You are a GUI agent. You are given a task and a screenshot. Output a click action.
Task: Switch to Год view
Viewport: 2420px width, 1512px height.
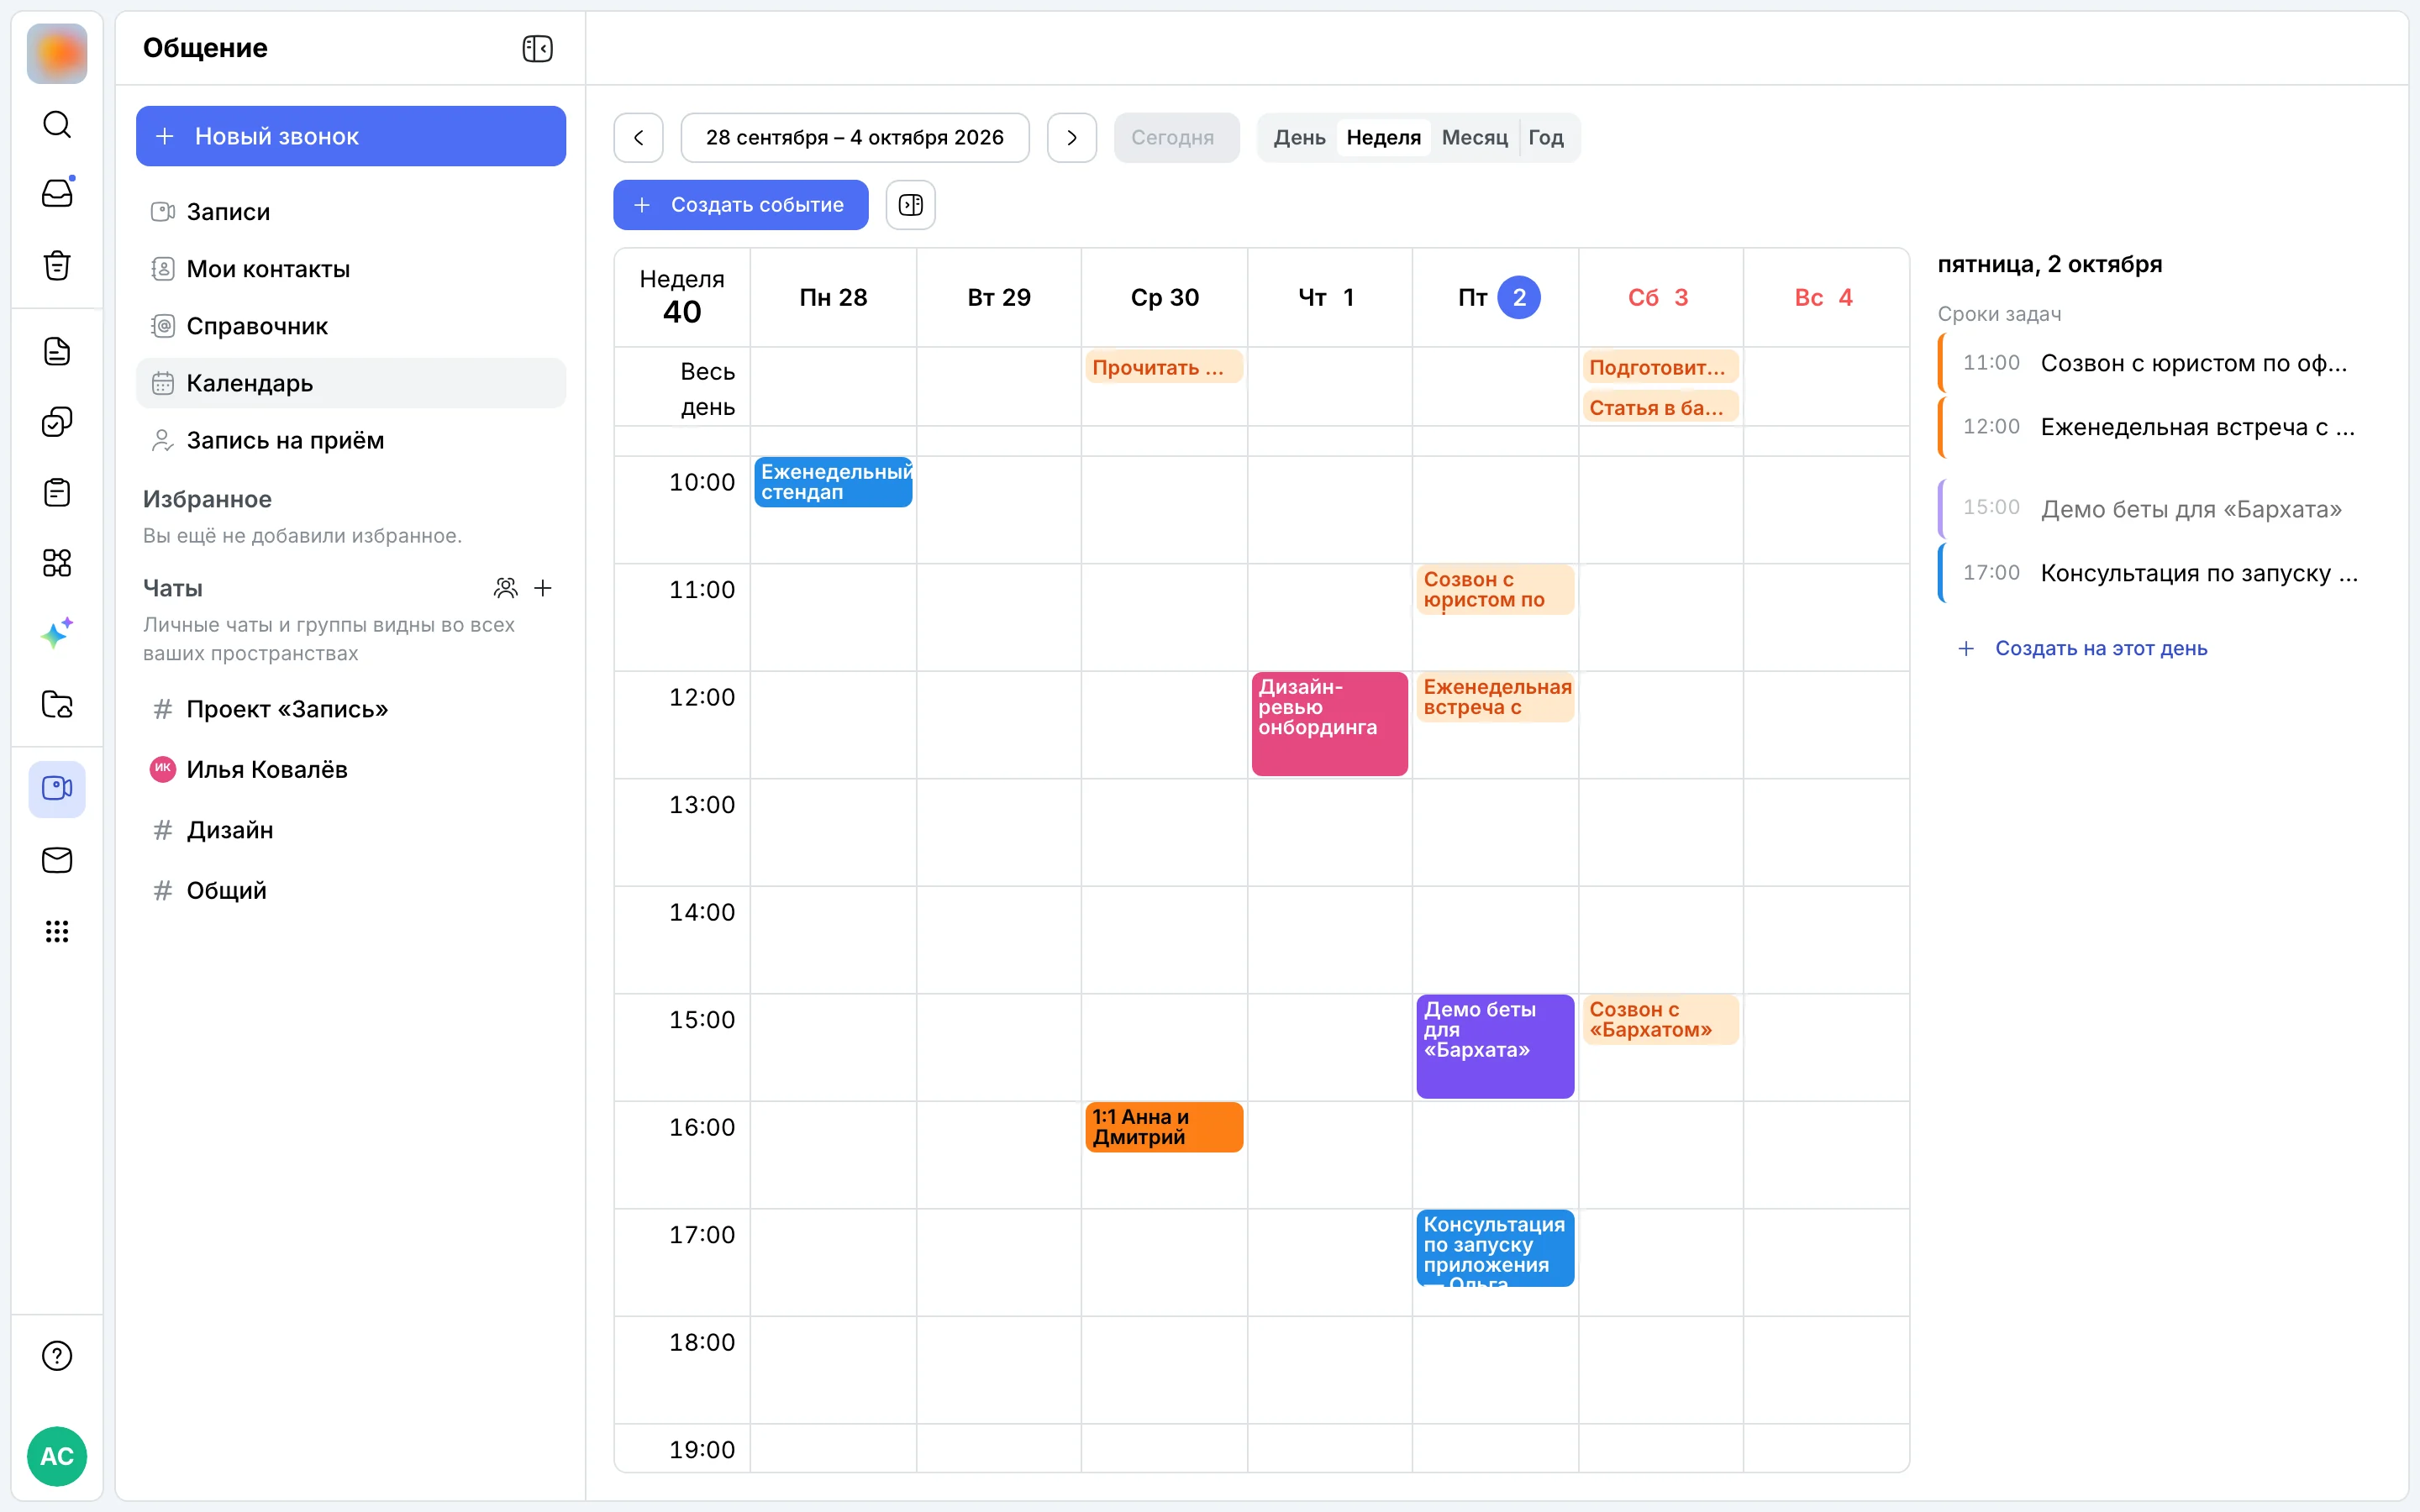1545,137
